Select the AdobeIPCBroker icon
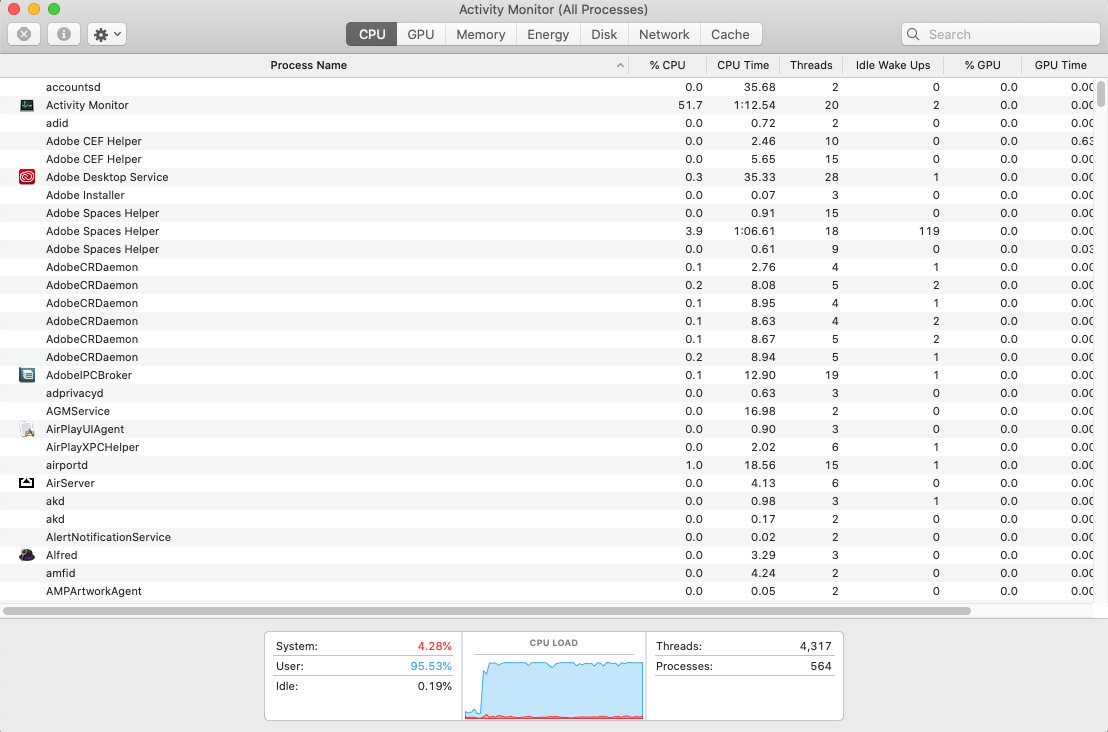Viewport: 1108px width, 732px height. click(27, 375)
